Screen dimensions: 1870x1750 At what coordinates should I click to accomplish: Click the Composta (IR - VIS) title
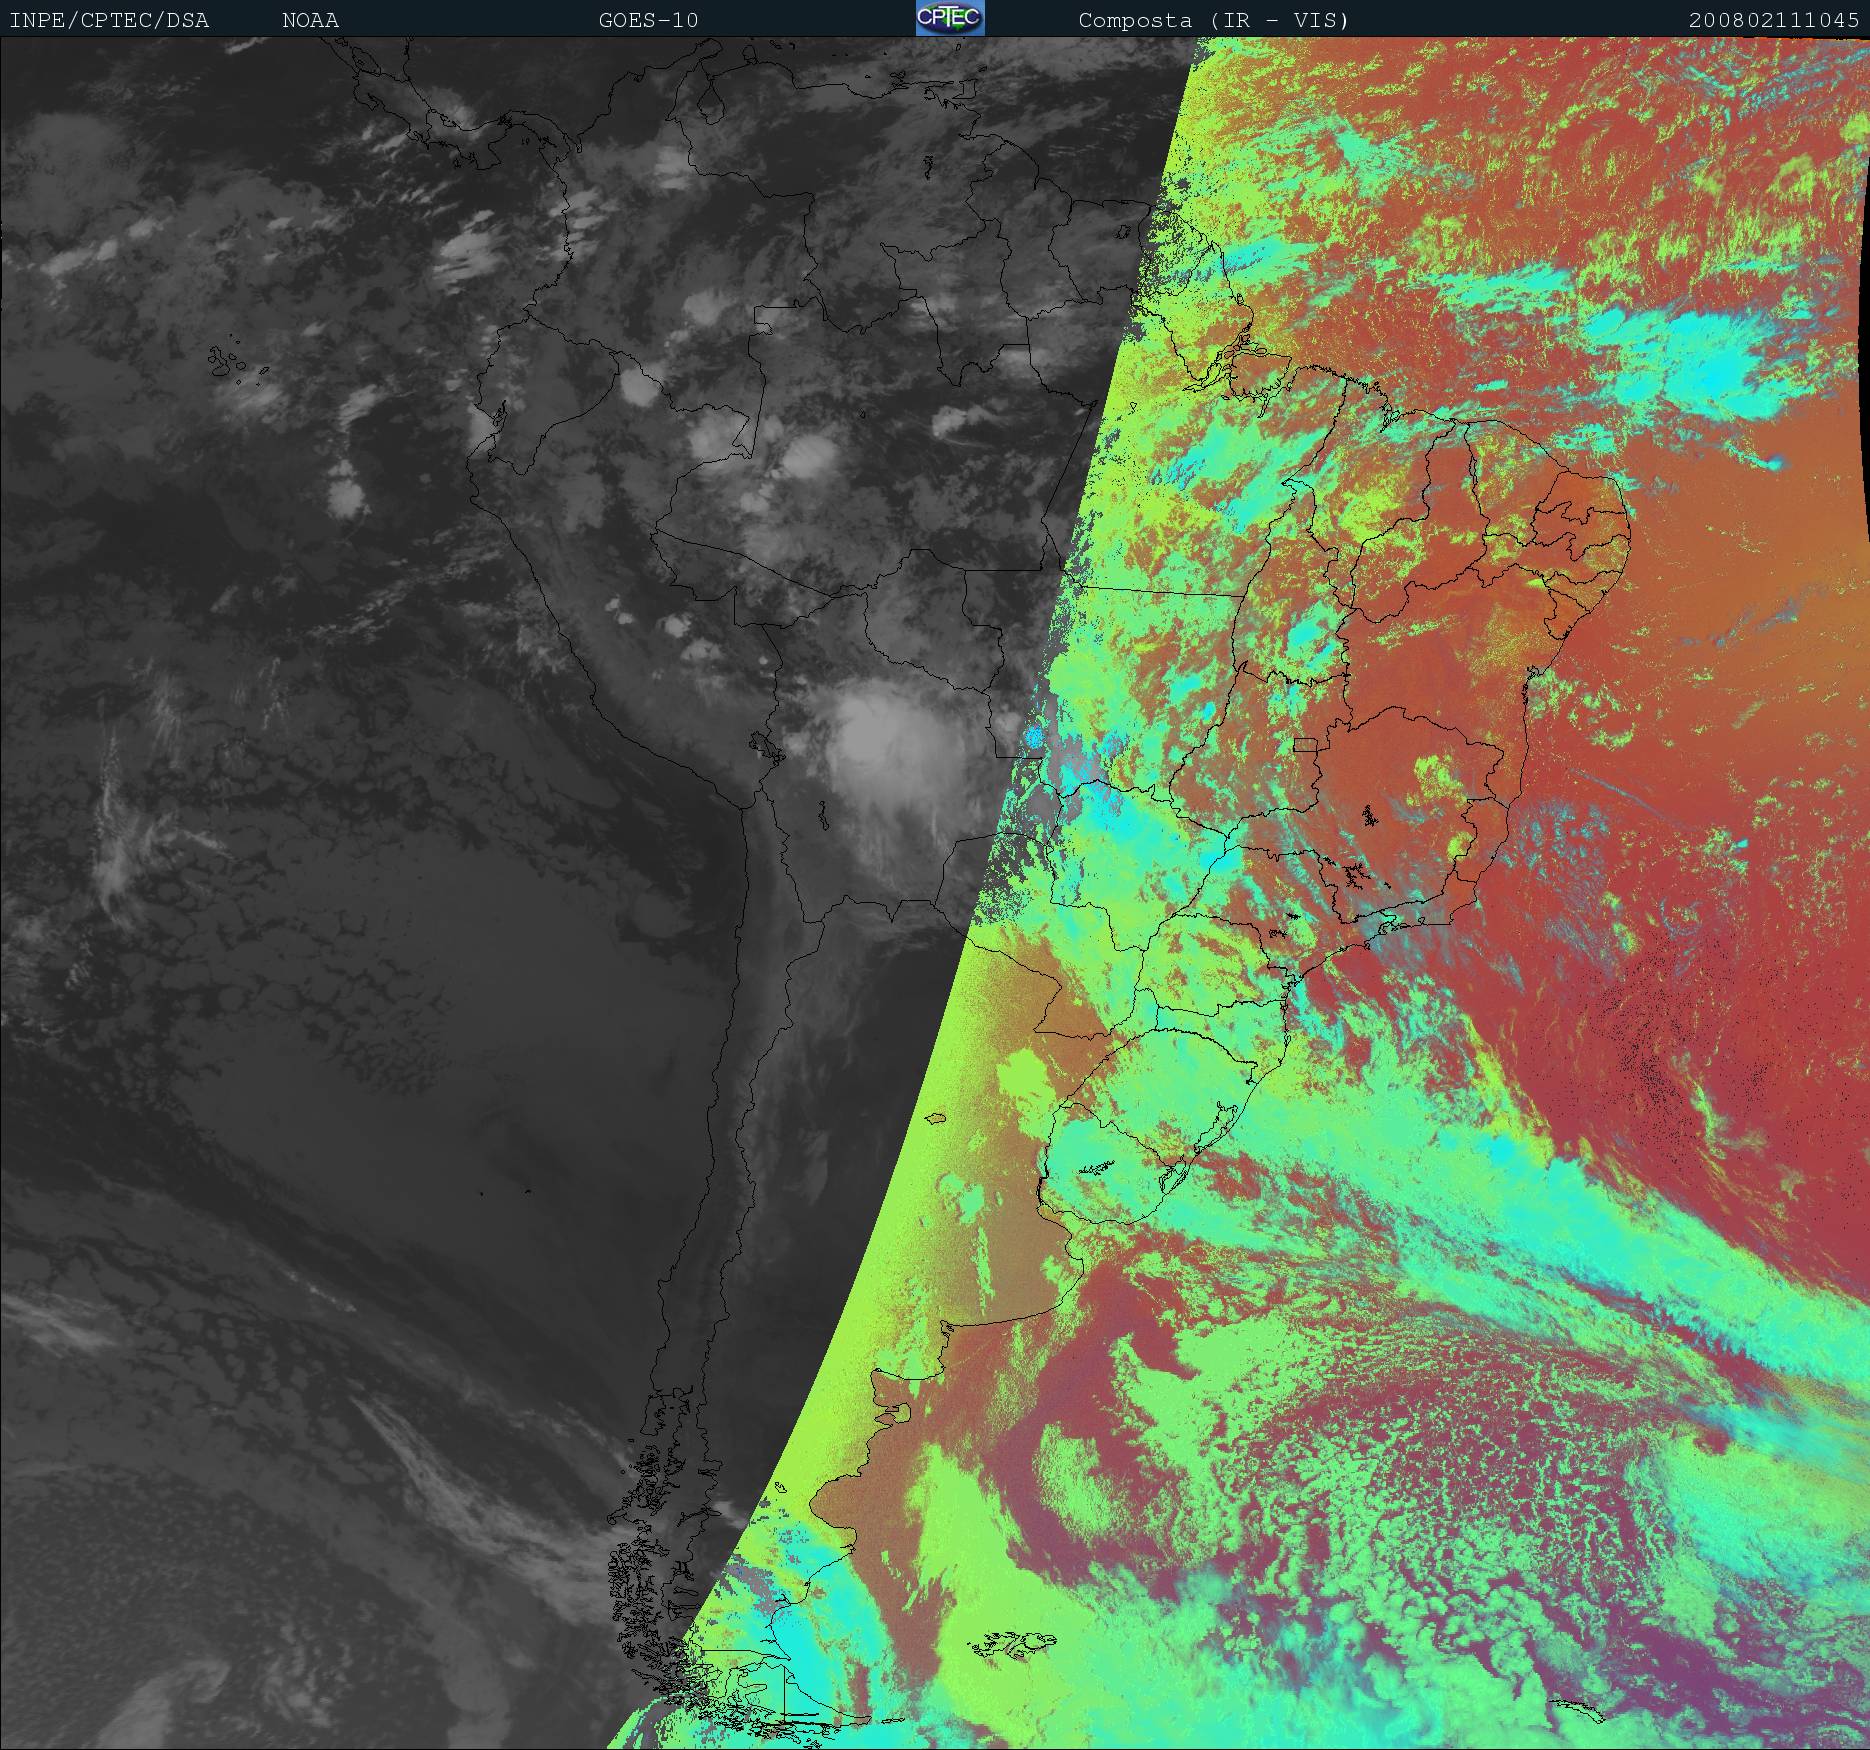coord(1214,20)
